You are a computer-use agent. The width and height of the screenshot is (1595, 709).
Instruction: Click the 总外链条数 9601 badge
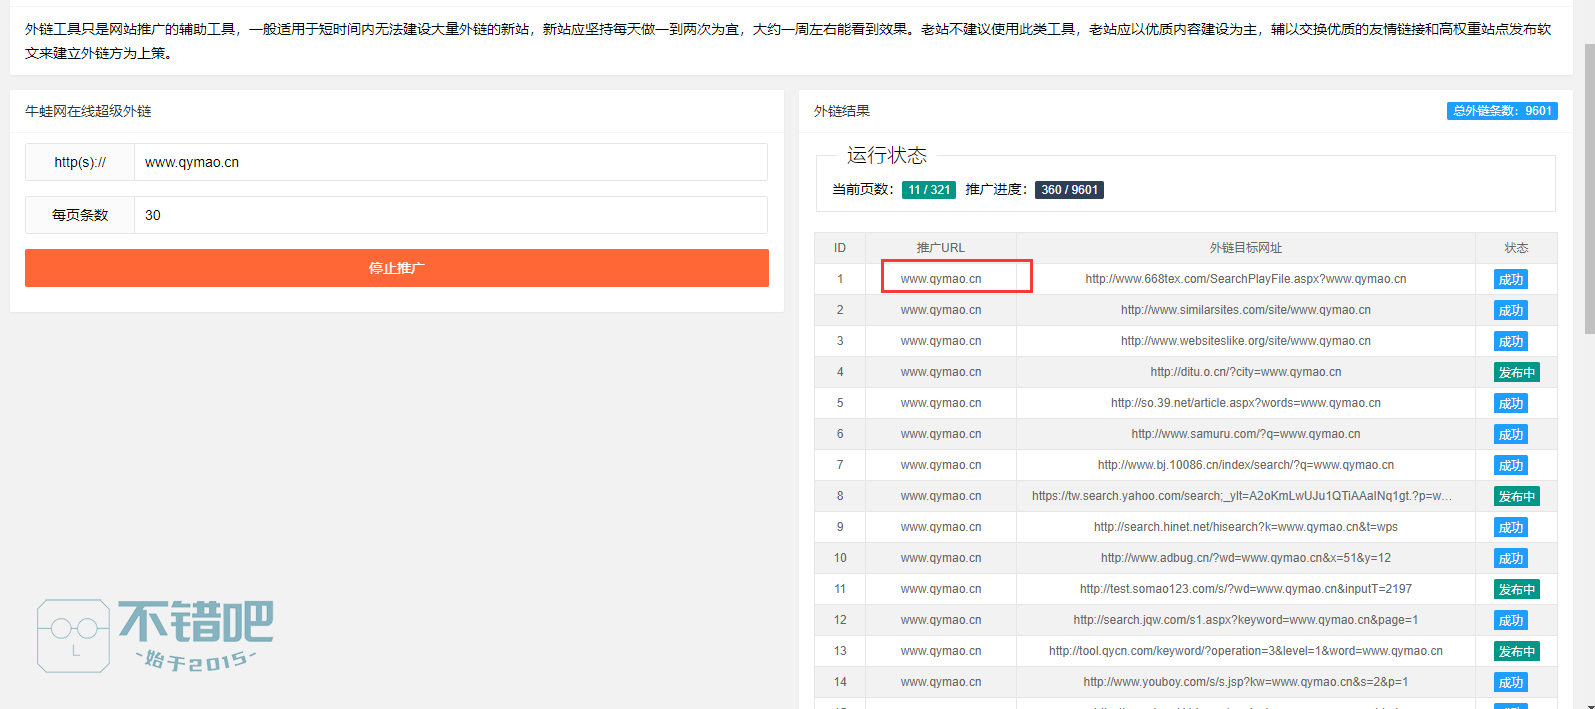click(1501, 111)
